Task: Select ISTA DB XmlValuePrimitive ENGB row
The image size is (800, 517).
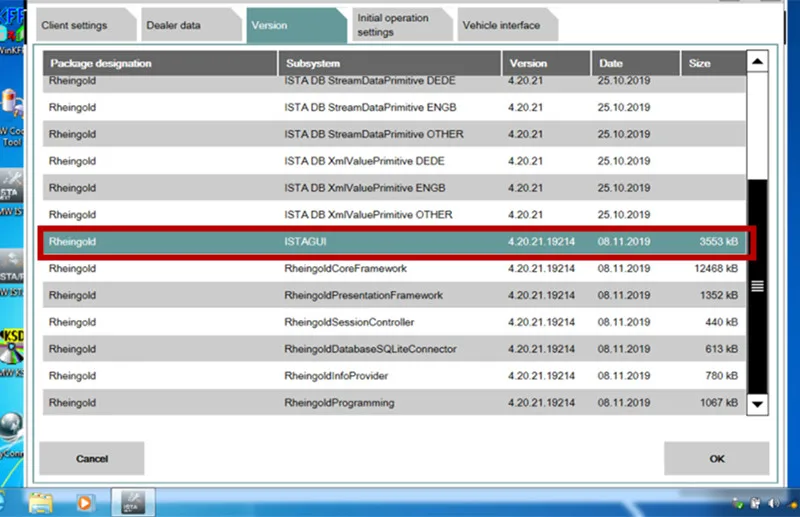Action: pyautogui.click(x=394, y=188)
